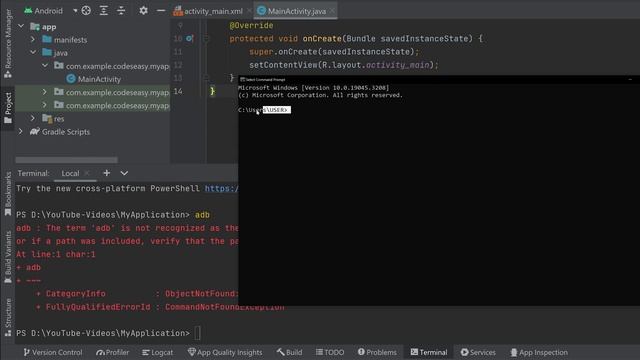Click the Command Prompt C:\Users\USER> prompt
640x360 pixels.
[264, 110]
